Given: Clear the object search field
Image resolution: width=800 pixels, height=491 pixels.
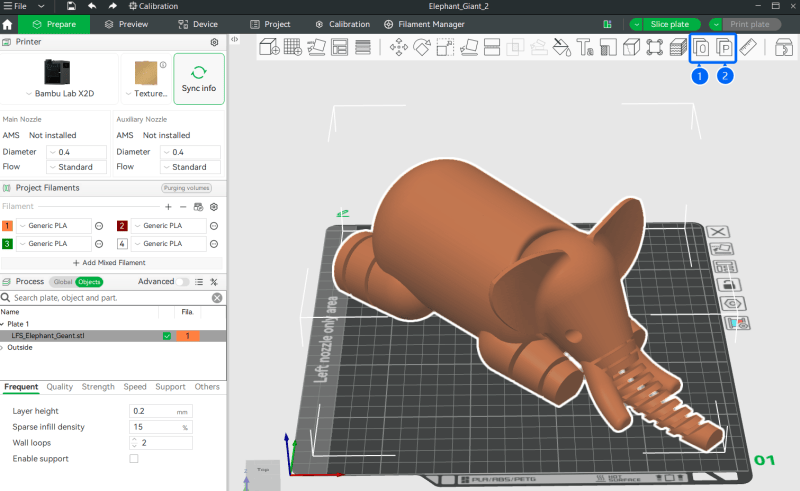Looking at the screenshot, I should coord(217,298).
